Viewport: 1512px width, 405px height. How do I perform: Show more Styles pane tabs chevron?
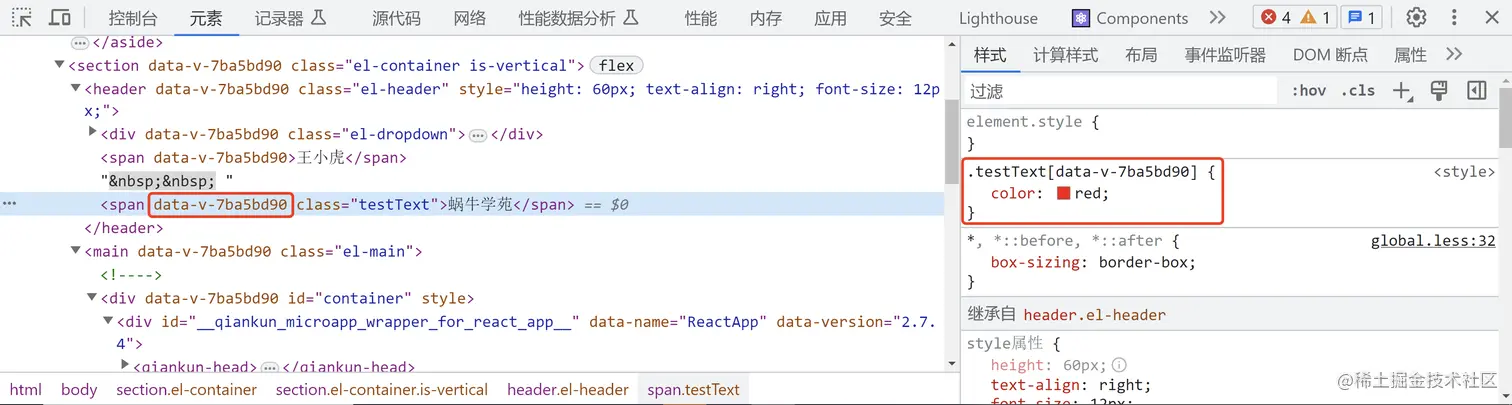tap(1454, 54)
